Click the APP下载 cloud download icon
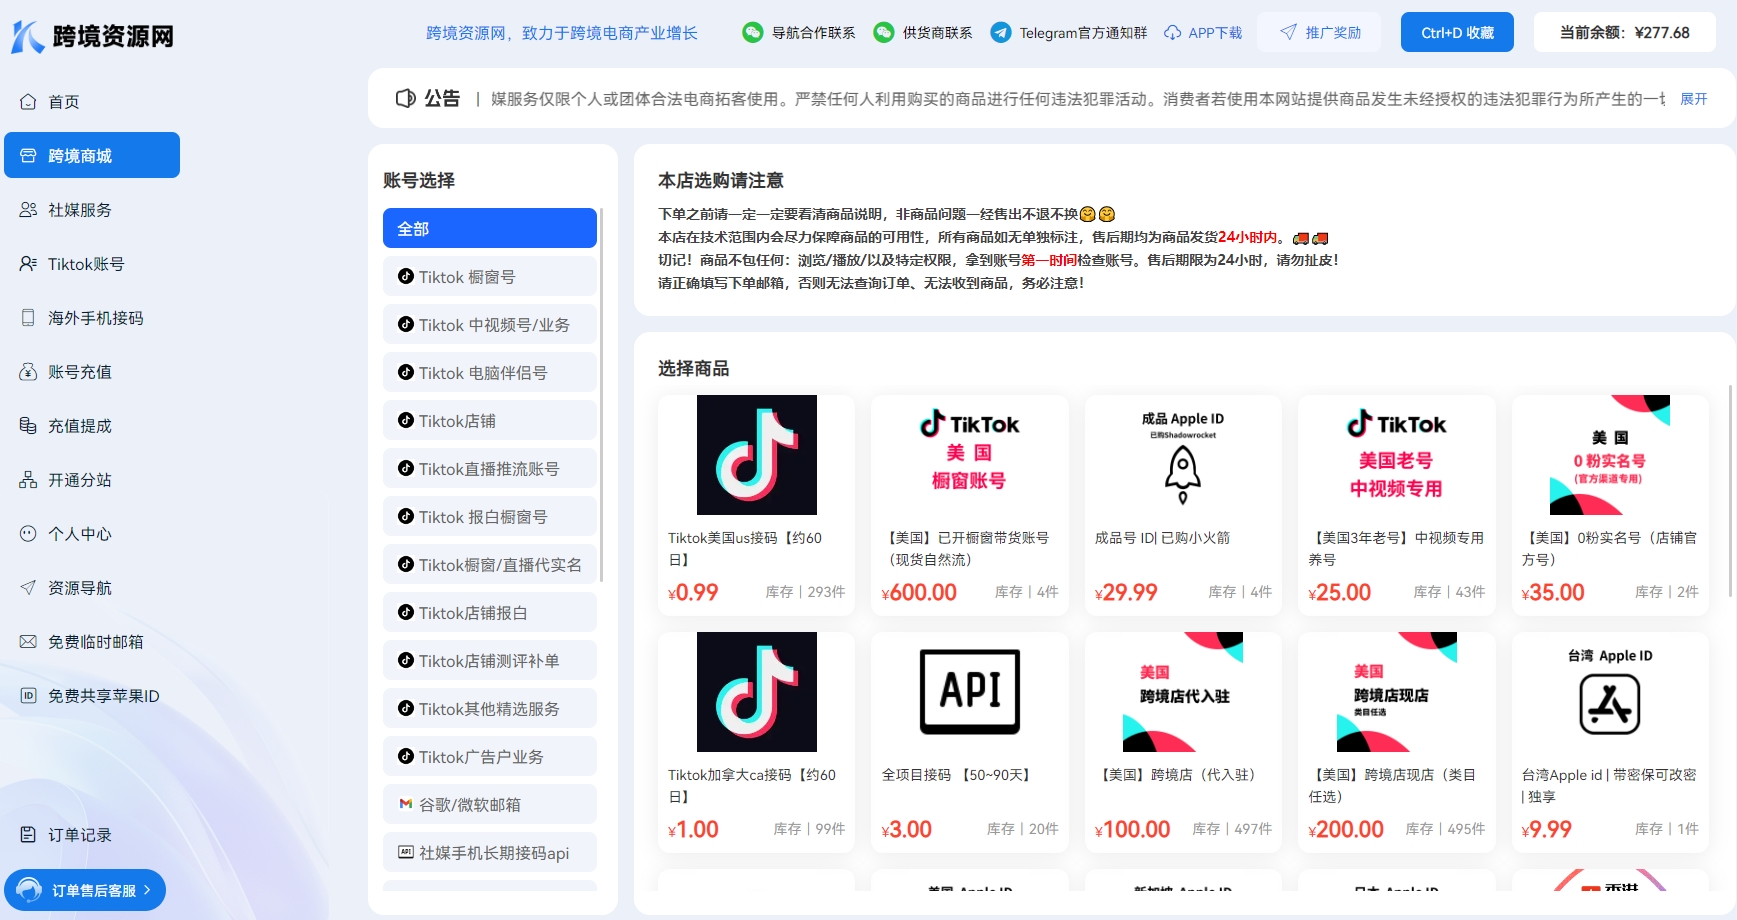1737x920 pixels. pos(1172,33)
